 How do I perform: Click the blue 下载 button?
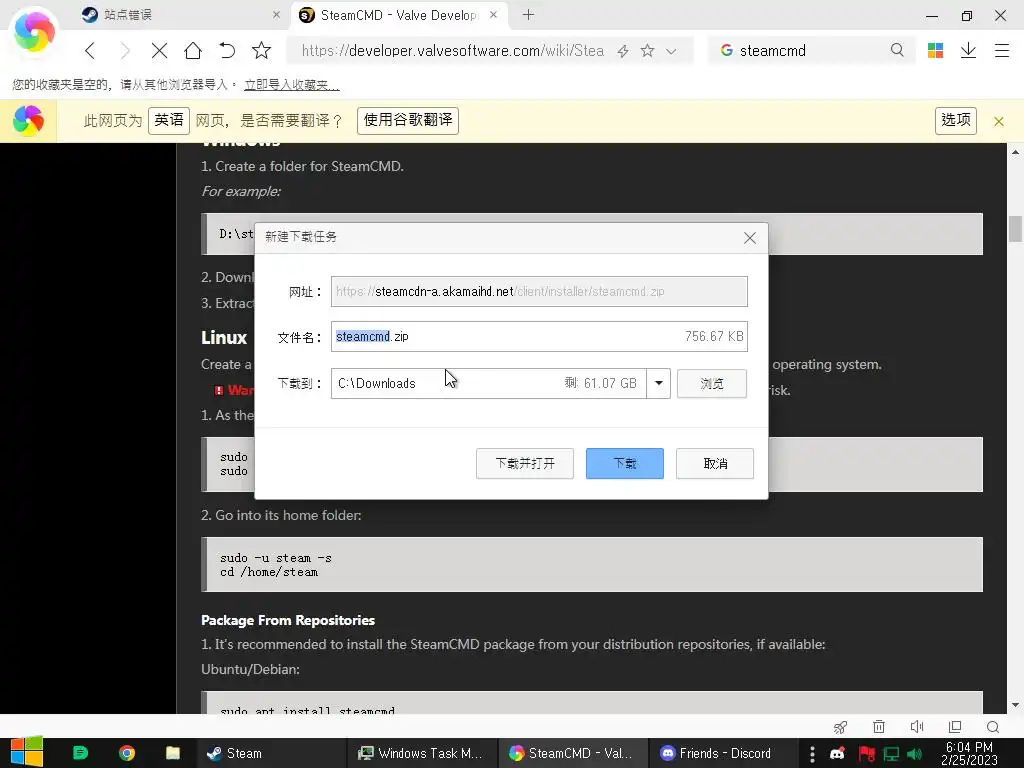click(x=624, y=463)
